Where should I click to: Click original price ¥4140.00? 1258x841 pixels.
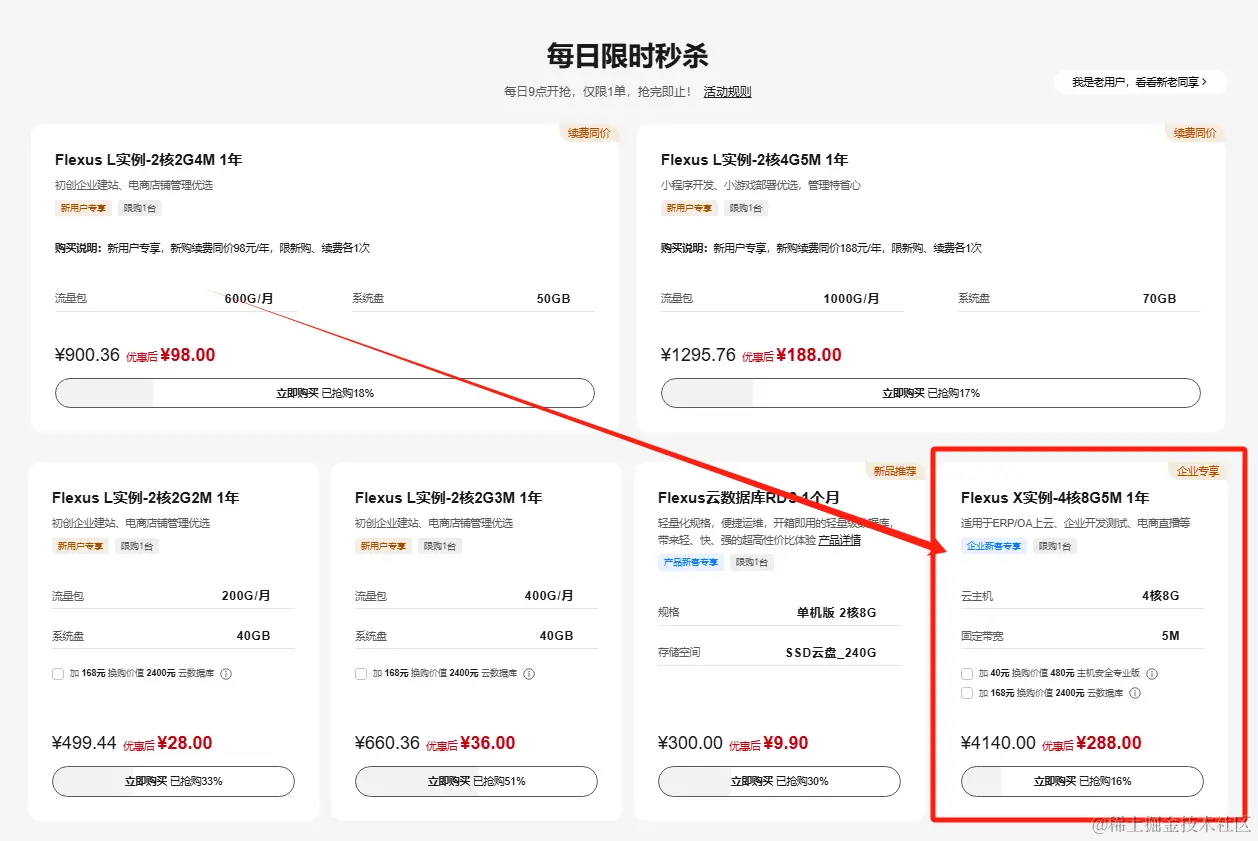998,743
